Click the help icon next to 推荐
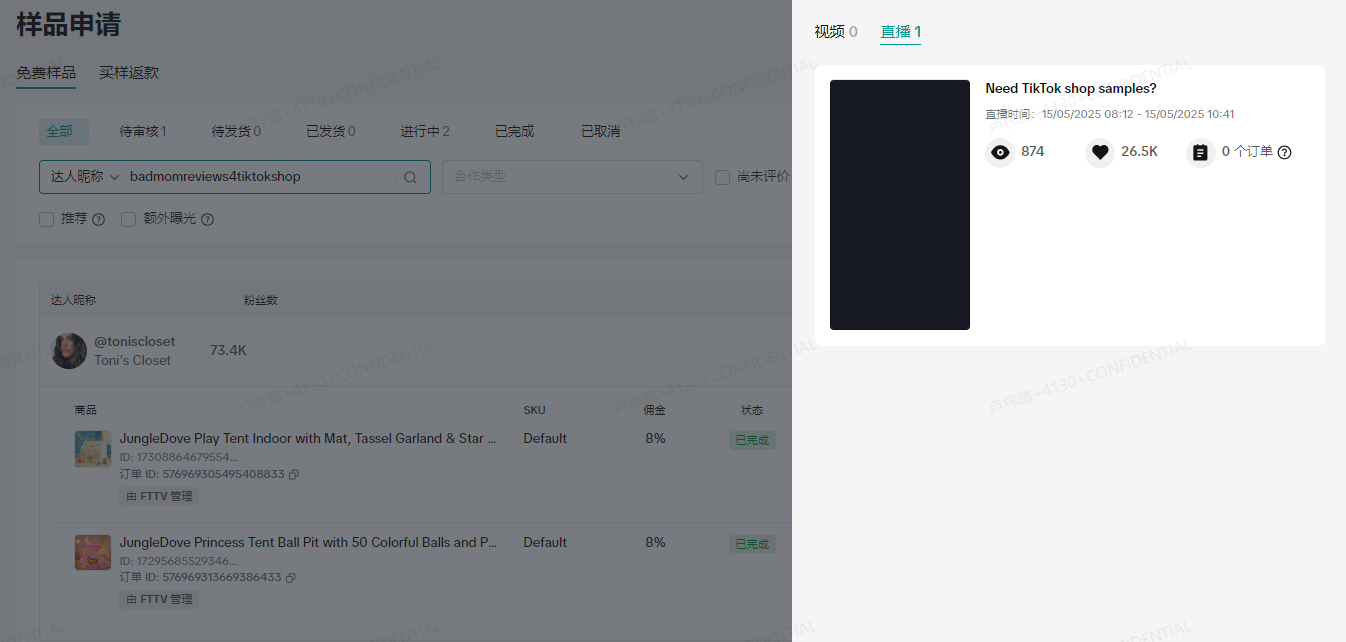The image size is (1346, 642). 96,218
